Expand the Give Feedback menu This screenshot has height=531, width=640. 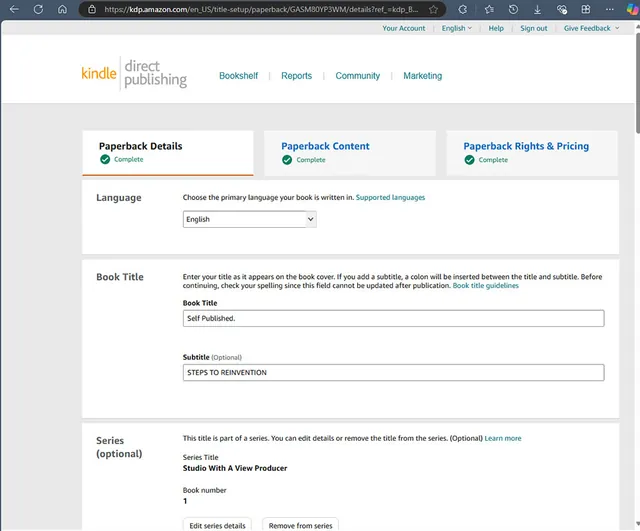[591, 28]
